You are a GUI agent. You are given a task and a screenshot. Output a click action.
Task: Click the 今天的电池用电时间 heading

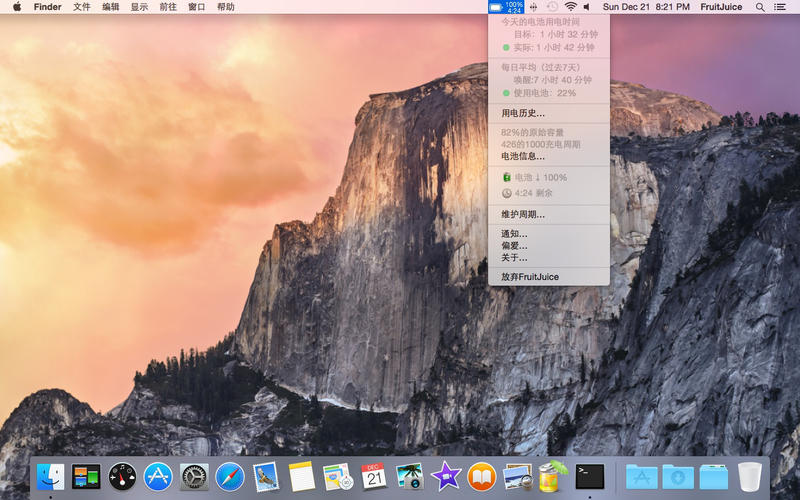540,22
